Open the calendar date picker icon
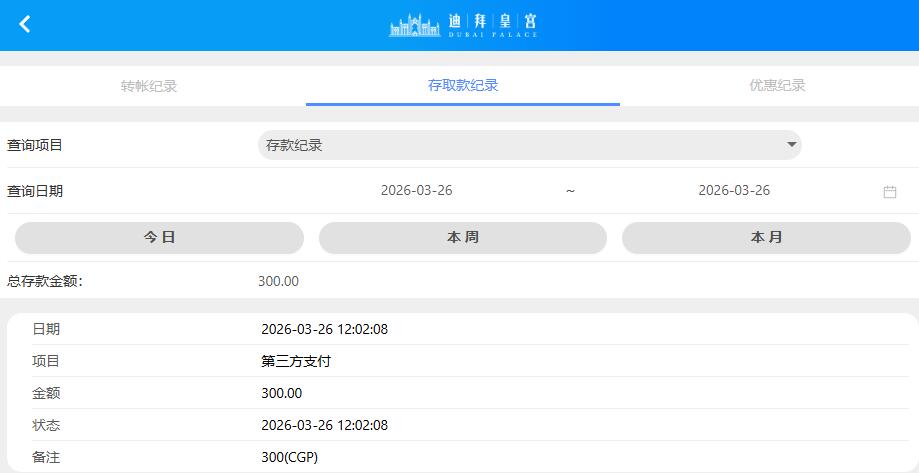 click(889, 192)
